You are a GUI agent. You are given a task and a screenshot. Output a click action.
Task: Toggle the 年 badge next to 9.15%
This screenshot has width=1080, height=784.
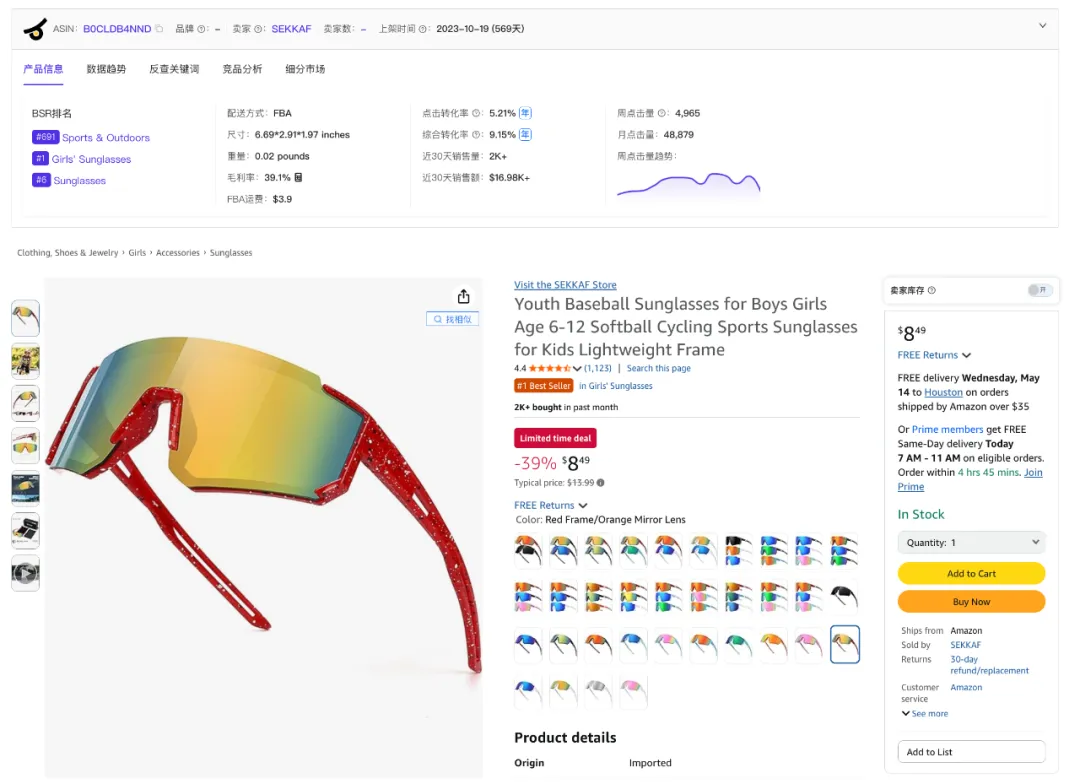[525, 135]
